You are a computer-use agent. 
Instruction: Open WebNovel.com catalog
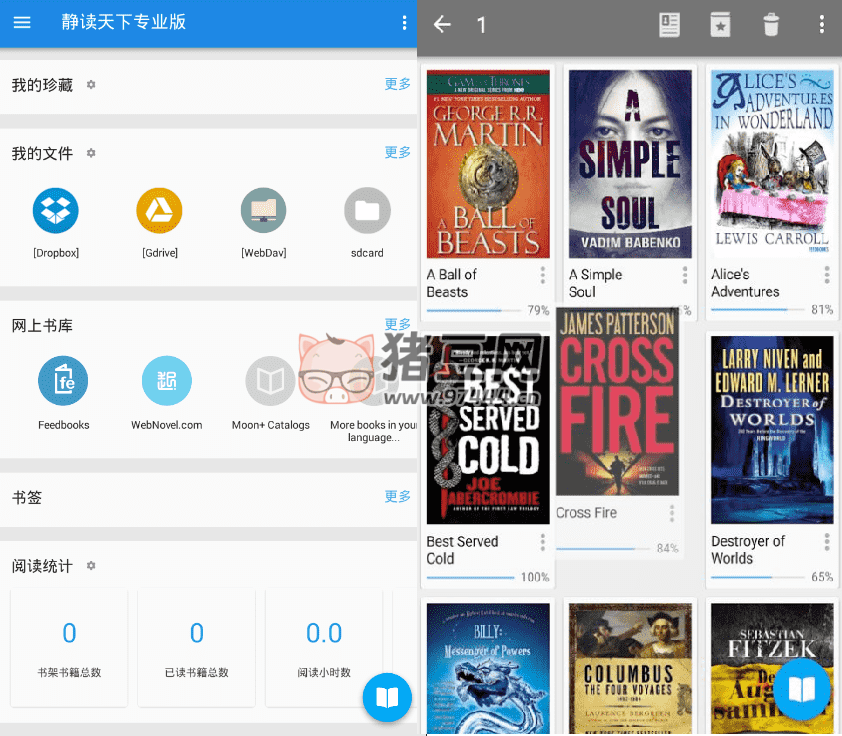[166, 381]
